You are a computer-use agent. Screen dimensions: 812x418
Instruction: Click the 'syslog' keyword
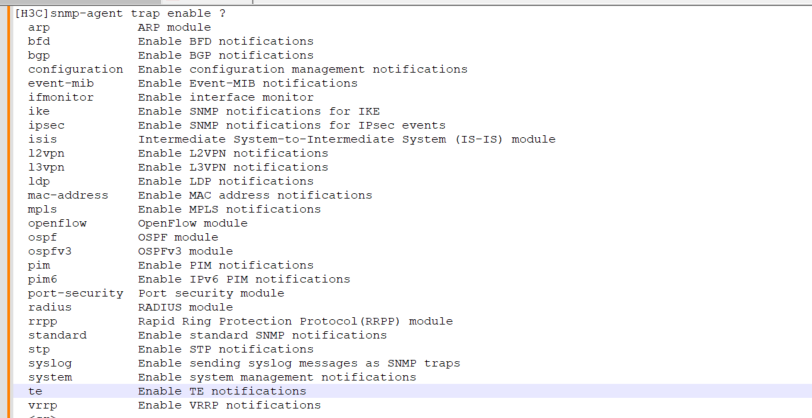click(50, 363)
